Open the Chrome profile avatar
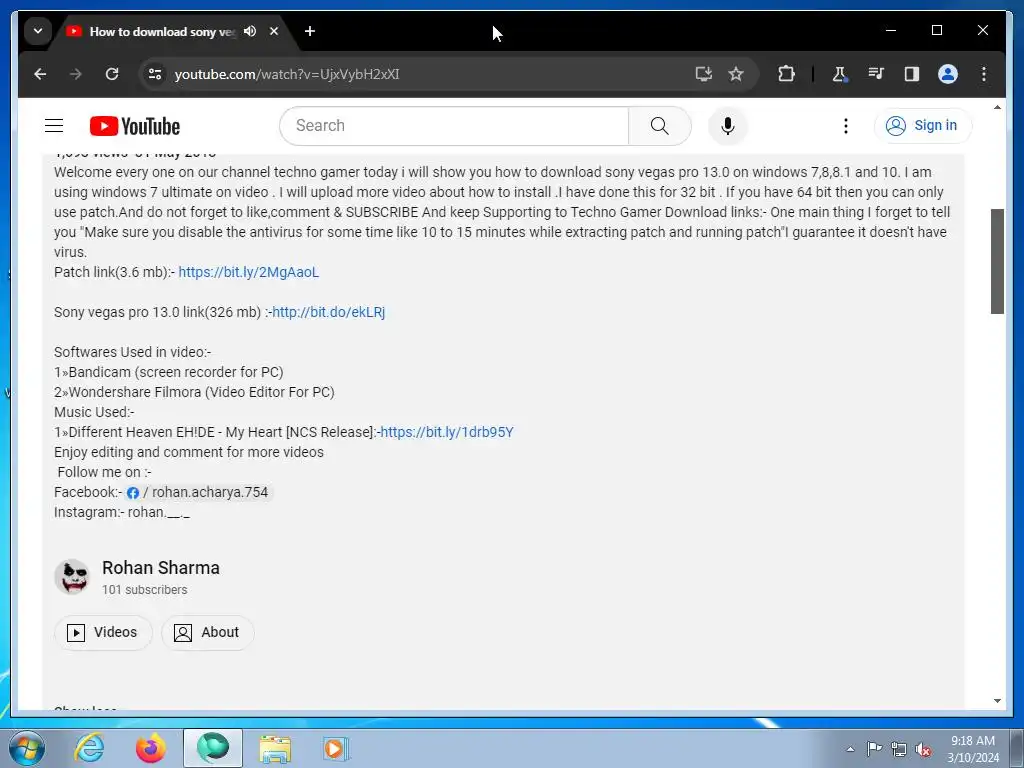Image resolution: width=1024 pixels, height=768 pixels. tap(948, 74)
